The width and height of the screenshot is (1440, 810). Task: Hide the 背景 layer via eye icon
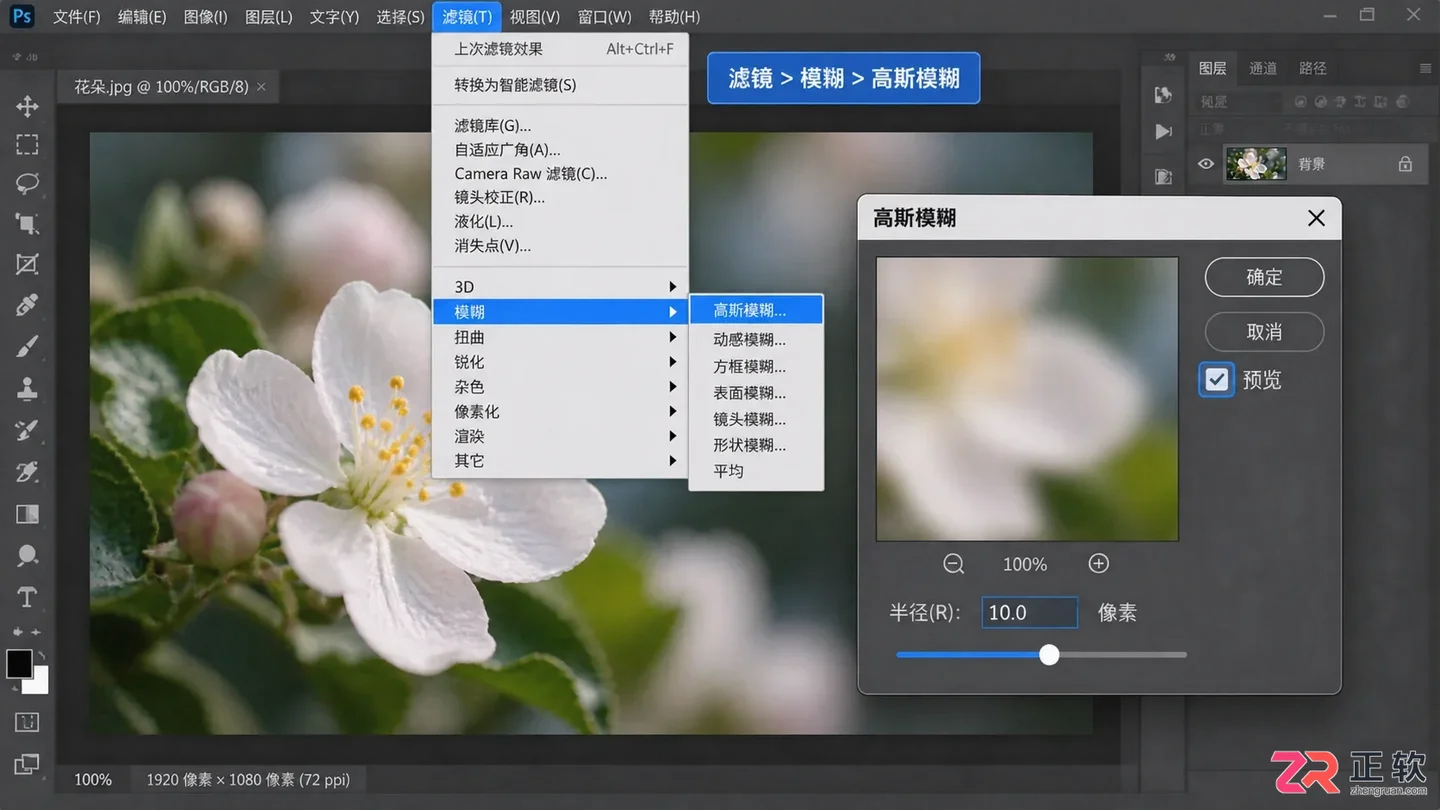[1206, 164]
